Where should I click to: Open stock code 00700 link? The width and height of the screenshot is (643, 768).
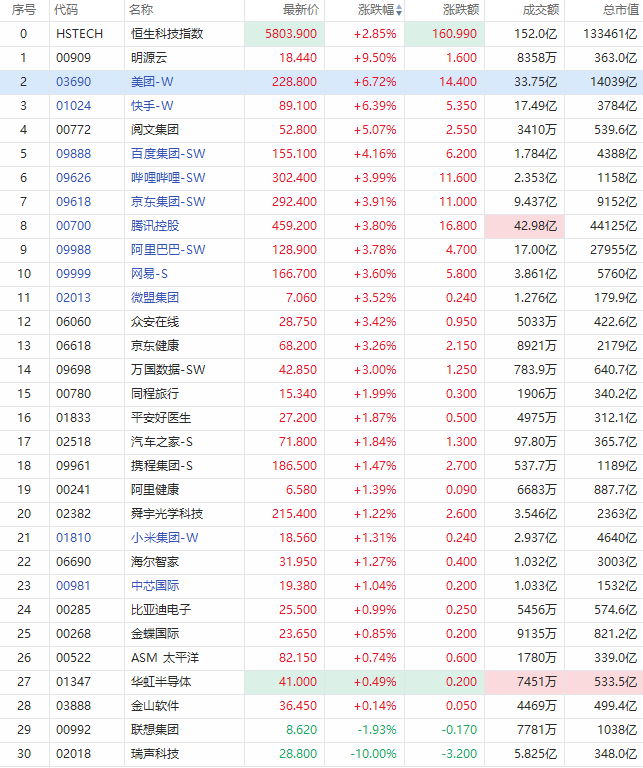coord(73,226)
